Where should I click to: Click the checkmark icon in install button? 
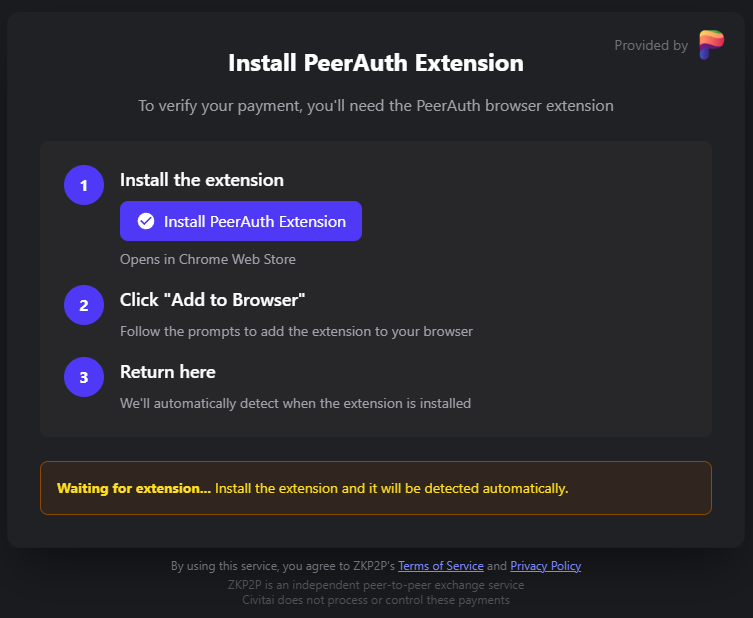click(x=146, y=221)
